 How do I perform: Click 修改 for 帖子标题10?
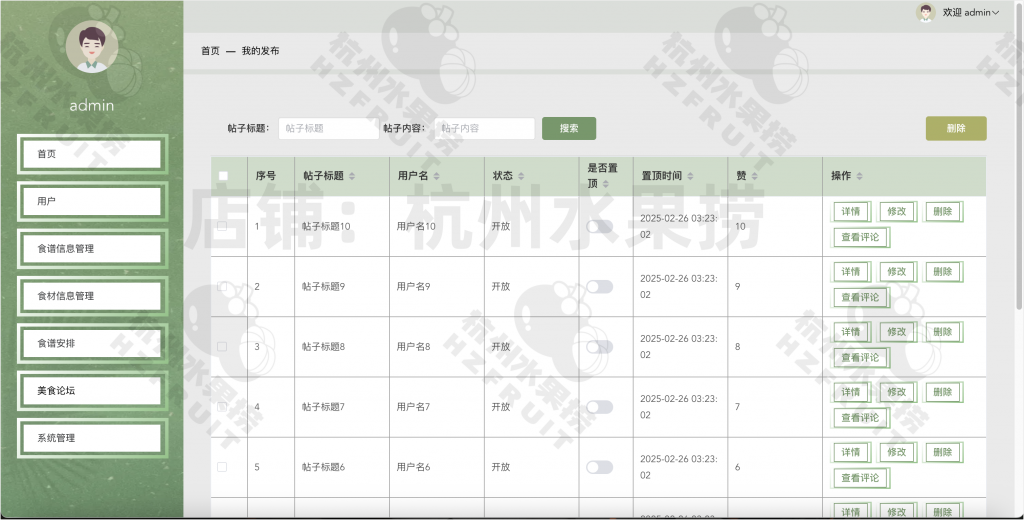[x=897, y=212]
